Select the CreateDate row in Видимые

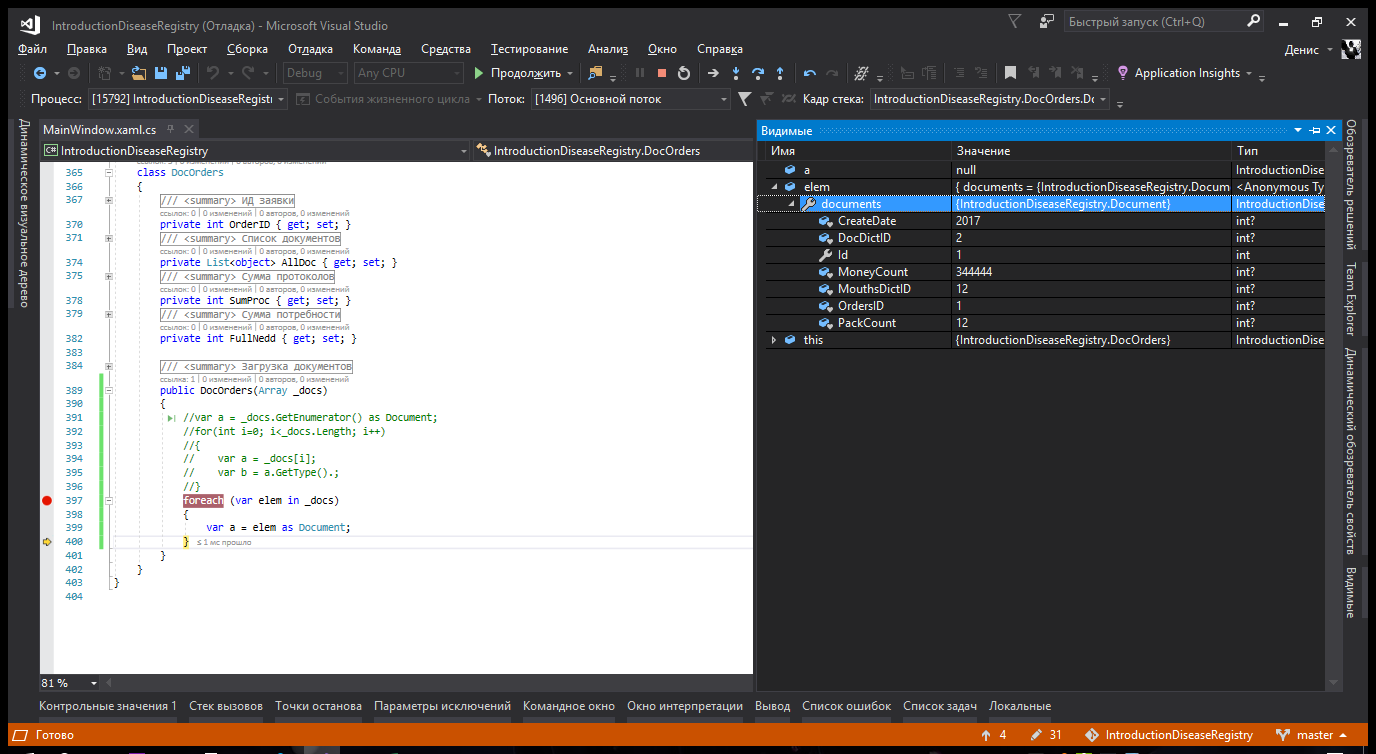click(x=1041, y=221)
